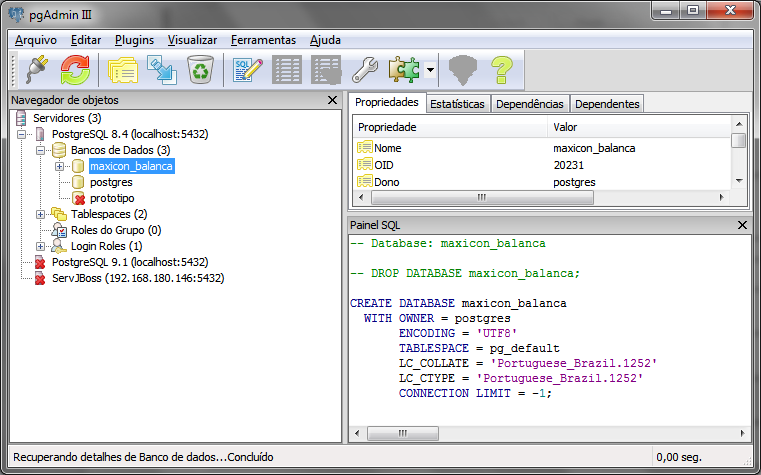This screenshot has width=761, height=475.
Task: Drop the object with the recycle bin icon
Action: coord(200,70)
